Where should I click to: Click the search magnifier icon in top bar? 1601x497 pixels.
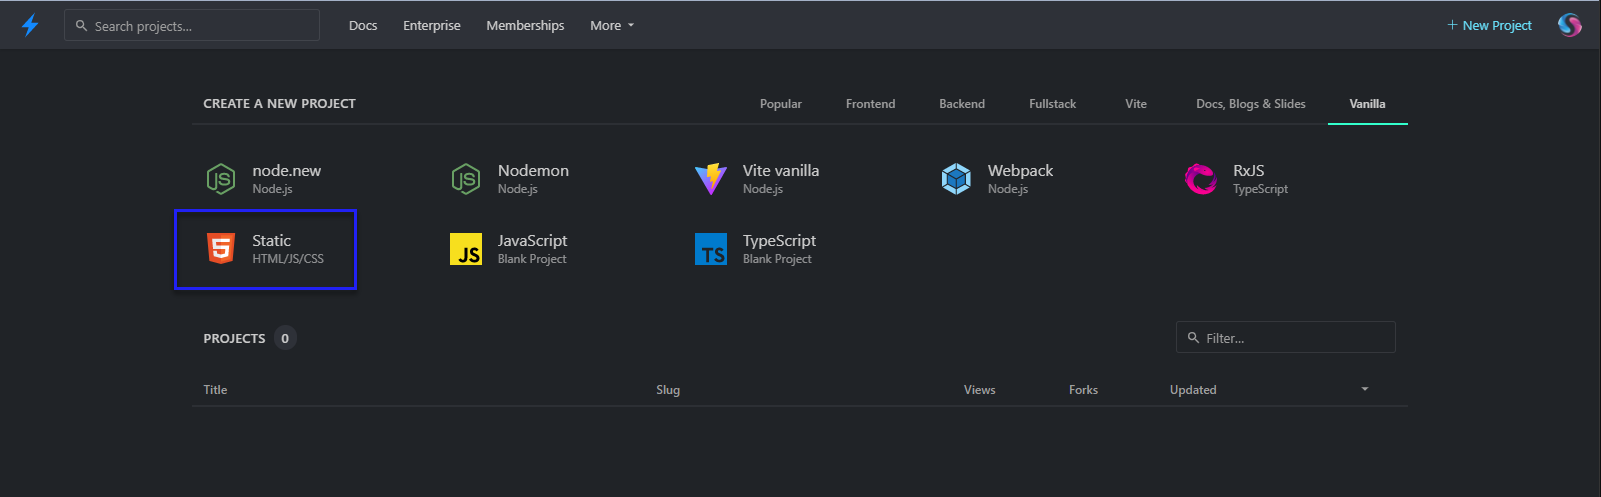pyautogui.click(x=82, y=26)
